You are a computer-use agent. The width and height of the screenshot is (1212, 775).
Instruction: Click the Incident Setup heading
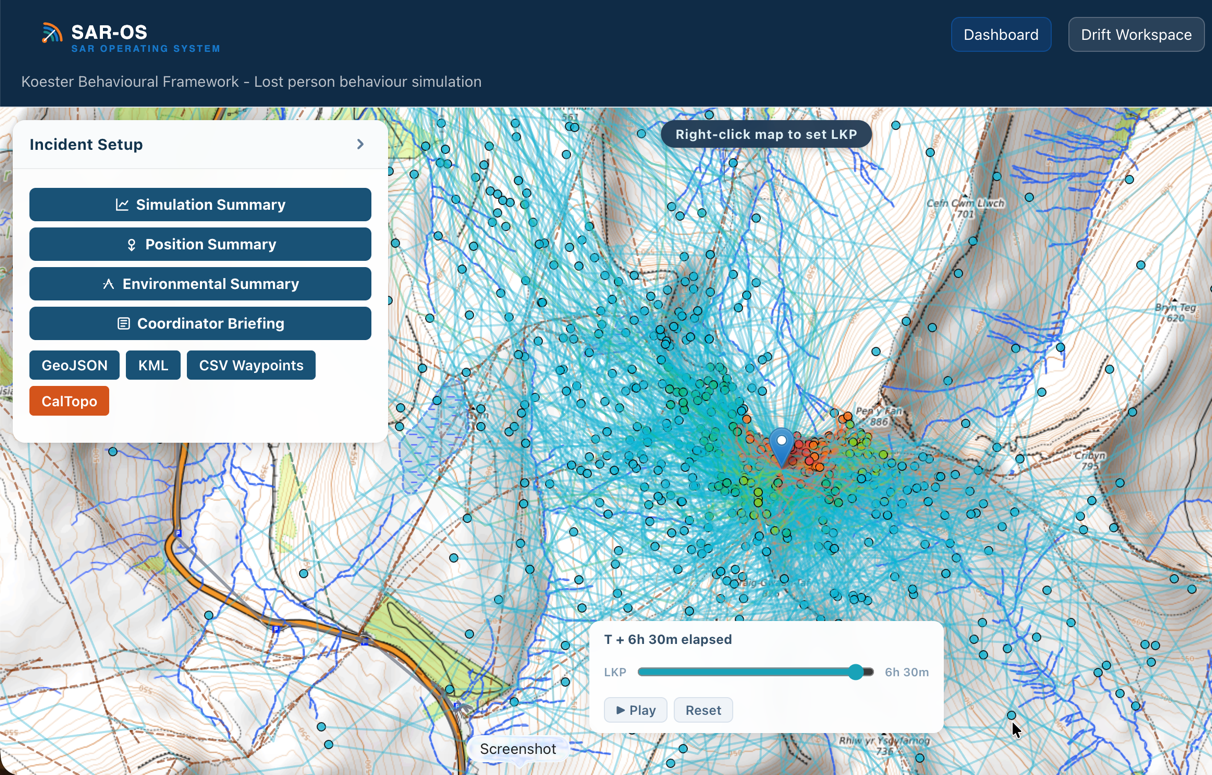tap(86, 144)
